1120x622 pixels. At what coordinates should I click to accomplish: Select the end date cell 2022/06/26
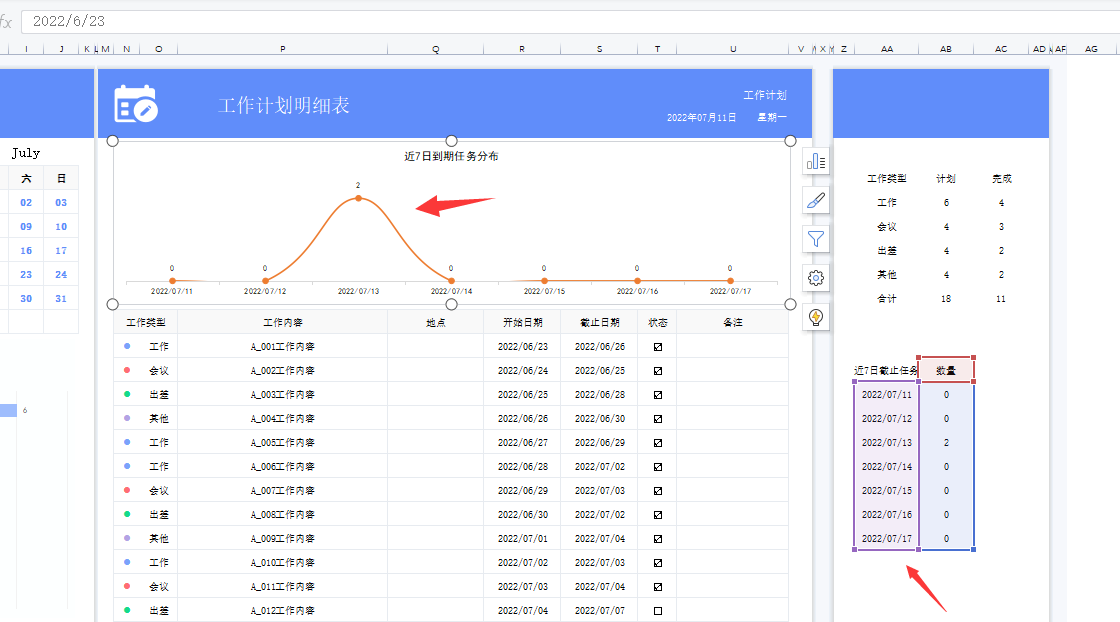click(599, 346)
